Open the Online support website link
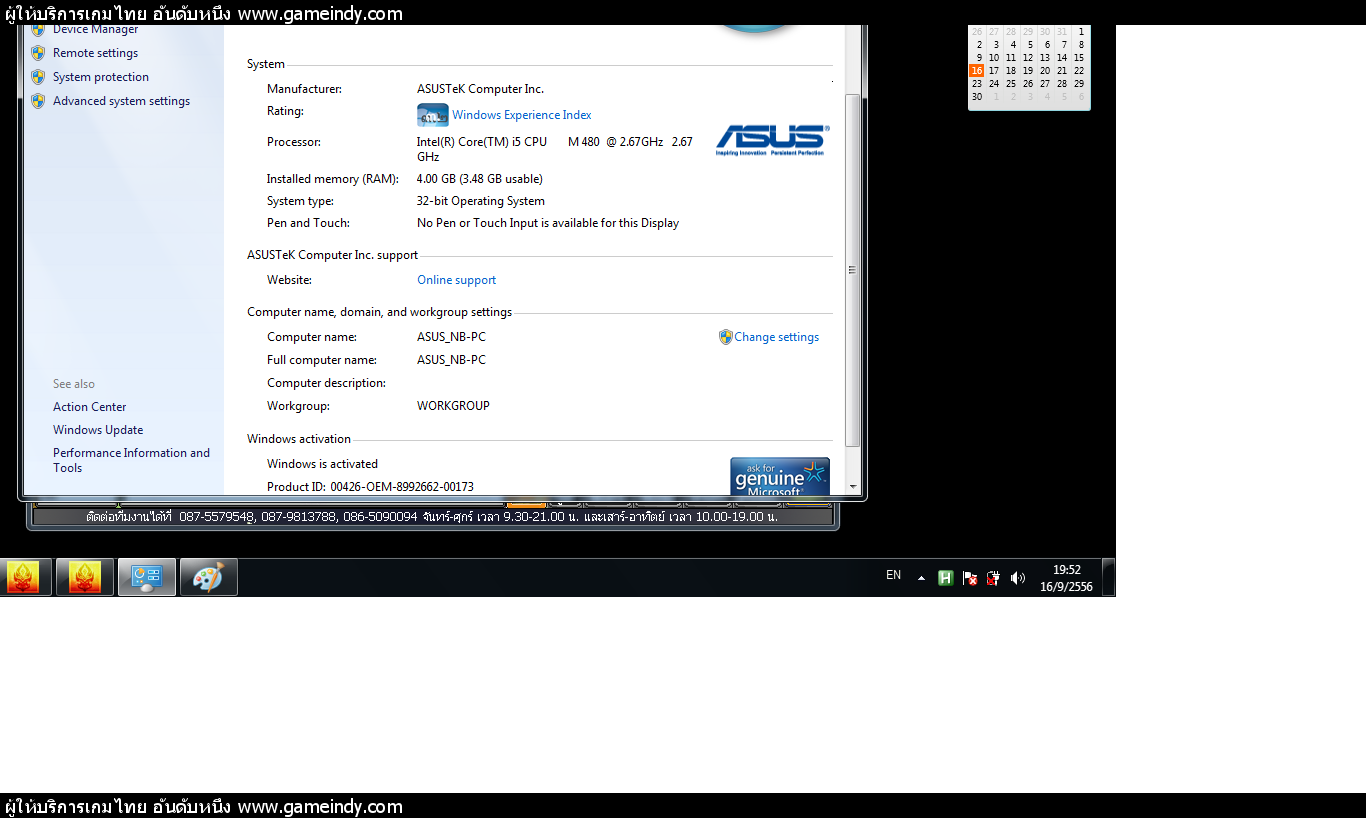This screenshot has width=1366, height=818. point(456,280)
